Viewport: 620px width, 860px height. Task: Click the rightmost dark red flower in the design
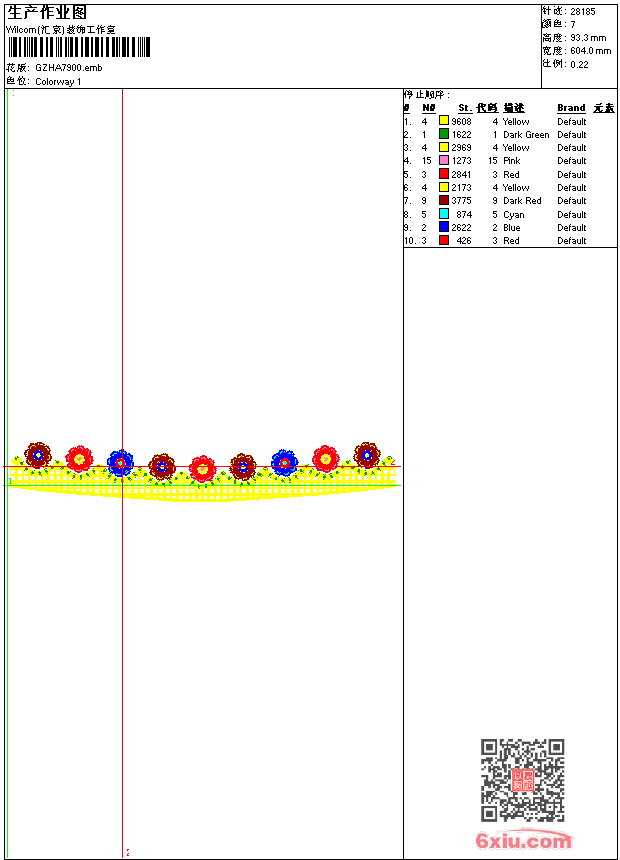coord(367,455)
